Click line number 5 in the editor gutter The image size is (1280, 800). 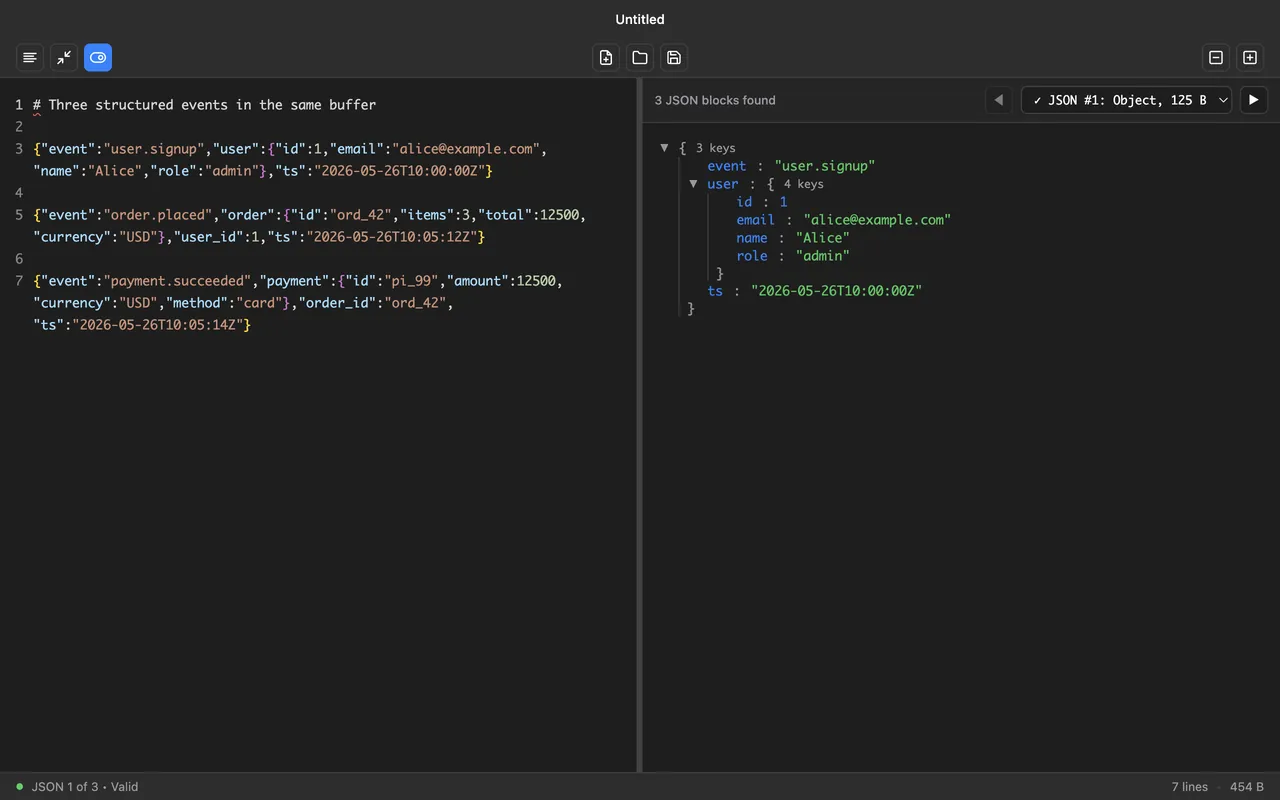19,215
